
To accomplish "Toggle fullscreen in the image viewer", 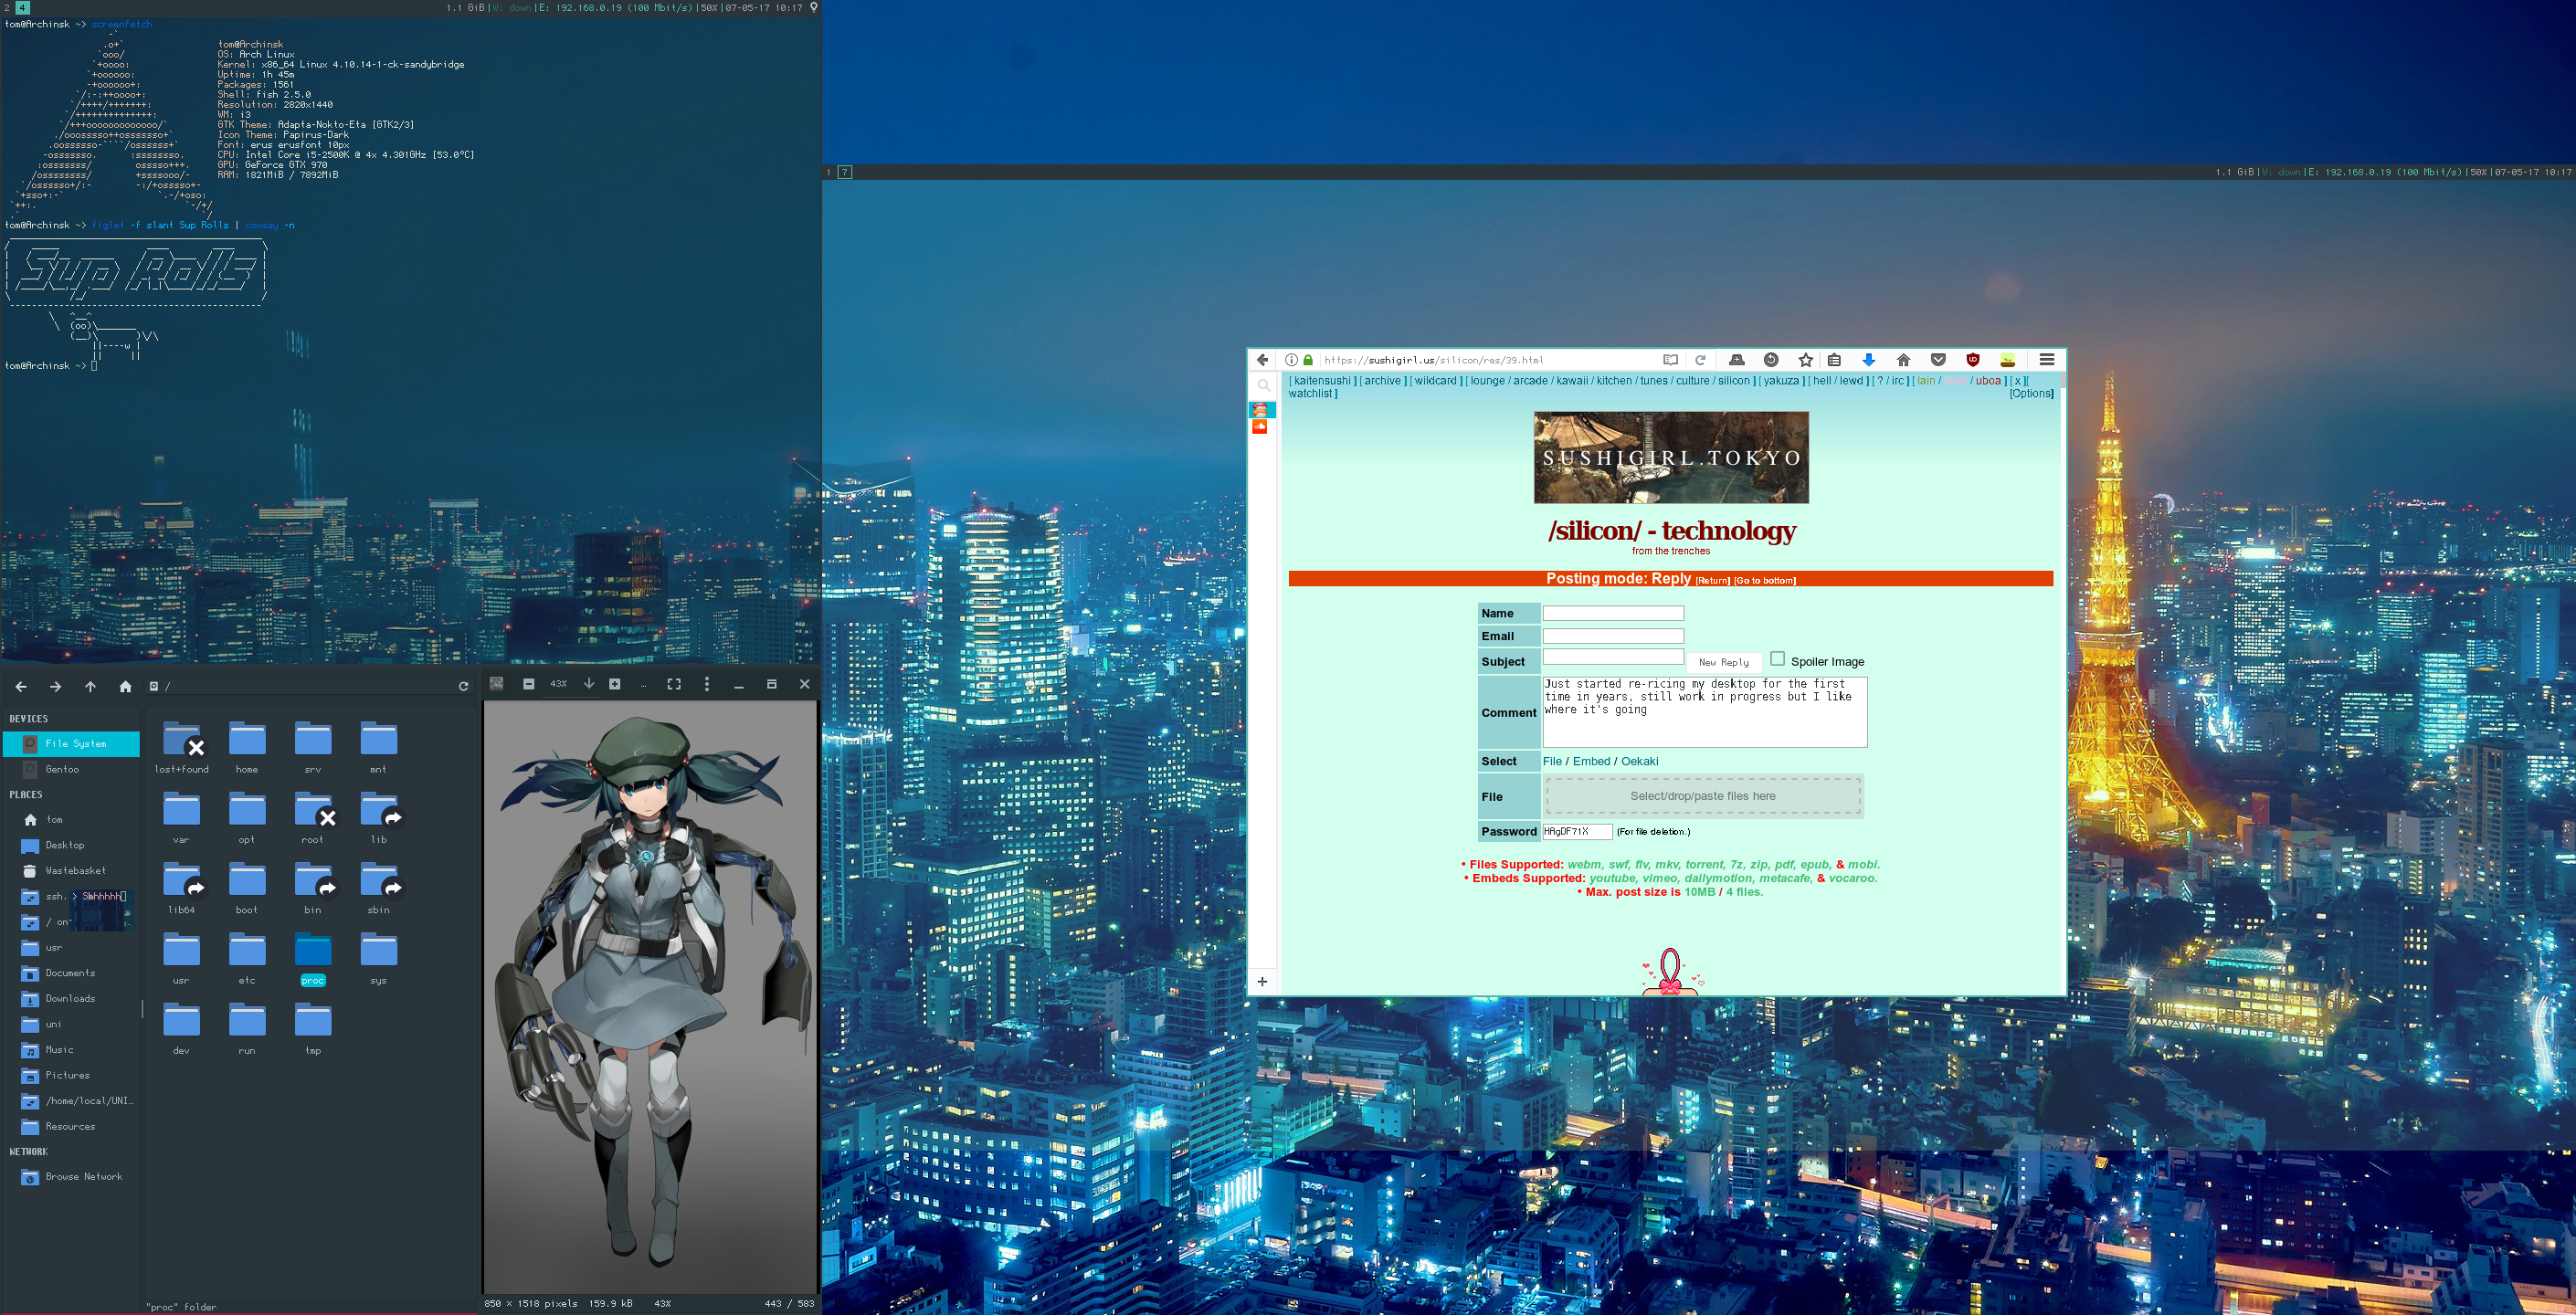I will click(x=674, y=684).
